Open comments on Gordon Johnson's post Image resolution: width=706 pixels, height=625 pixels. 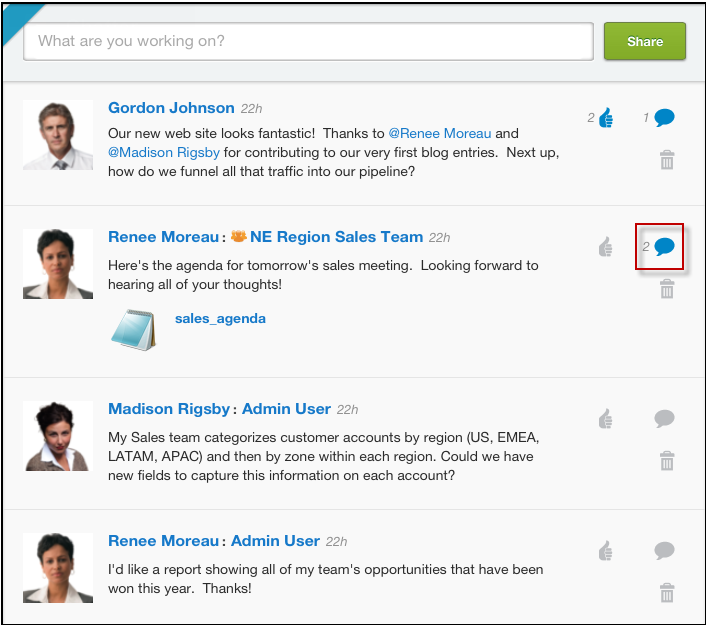coord(664,118)
